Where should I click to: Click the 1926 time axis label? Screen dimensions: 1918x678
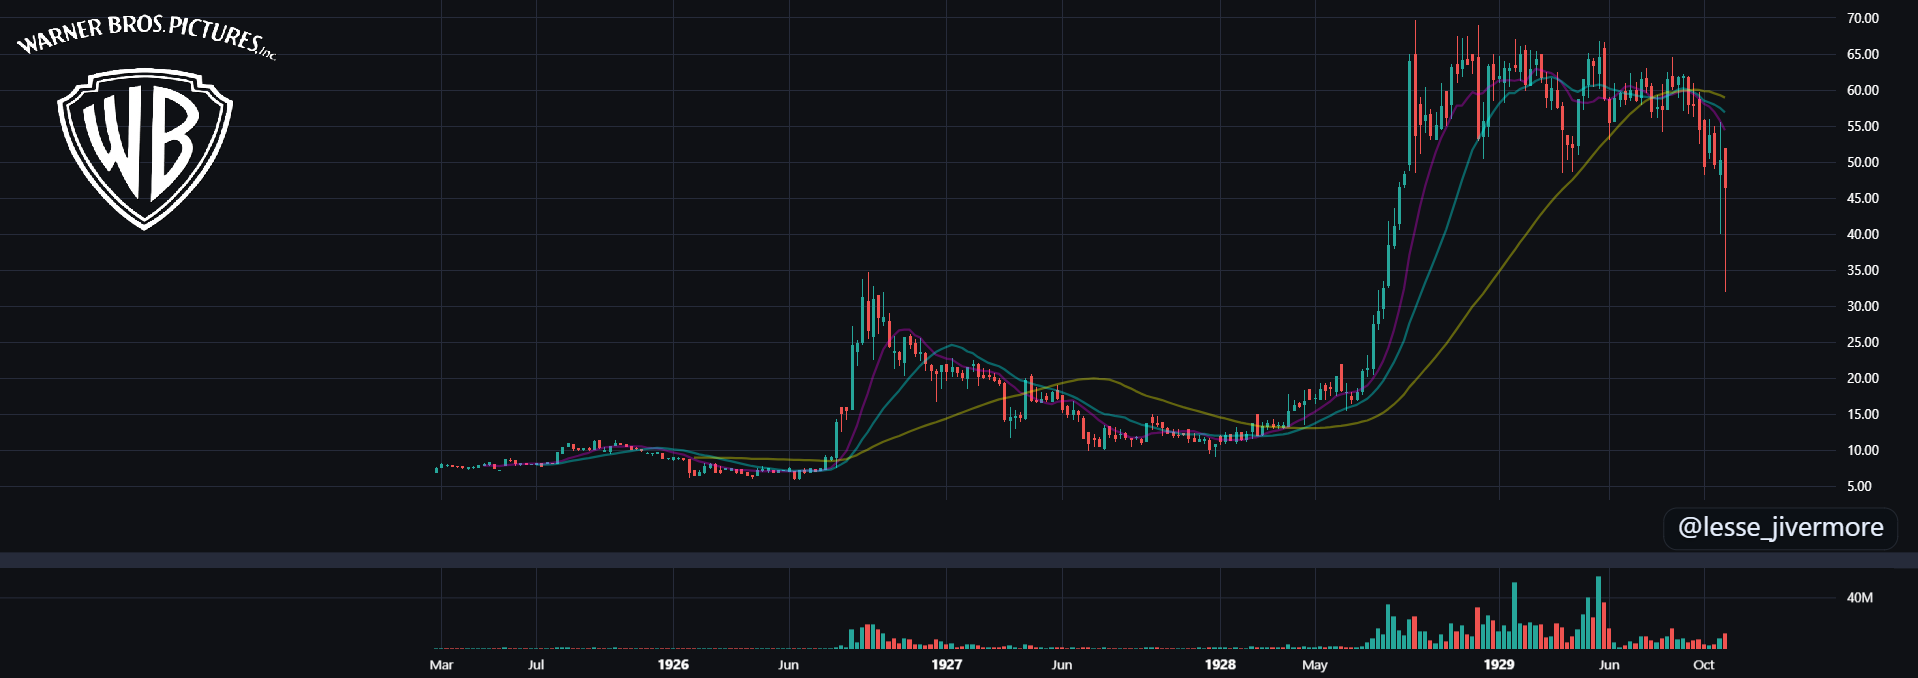(673, 665)
